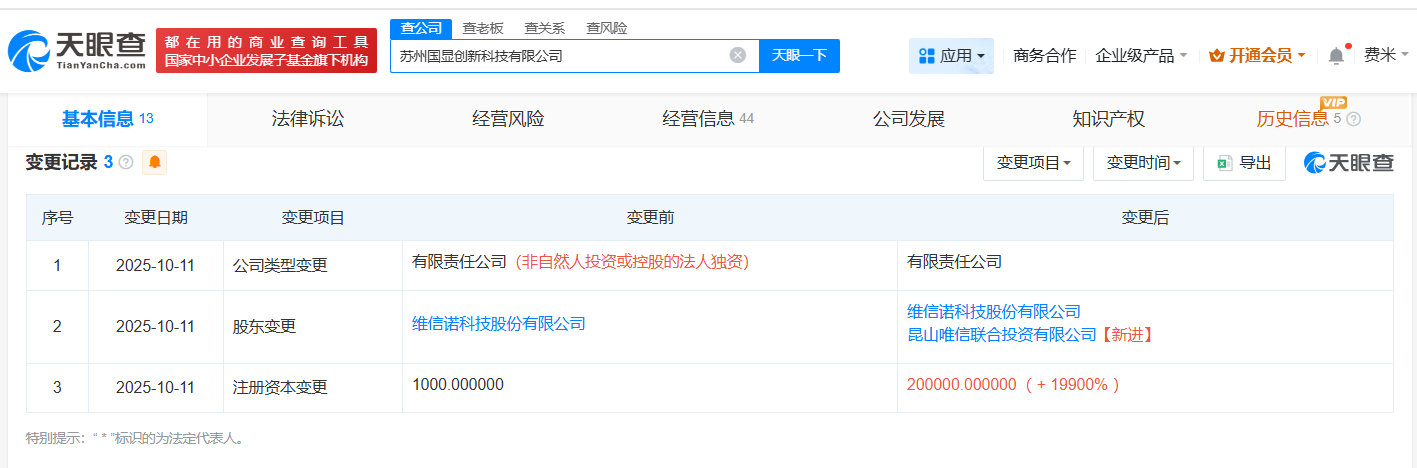
Task: Click the 2025-10-11 date in row 3
Action: (x=156, y=387)
